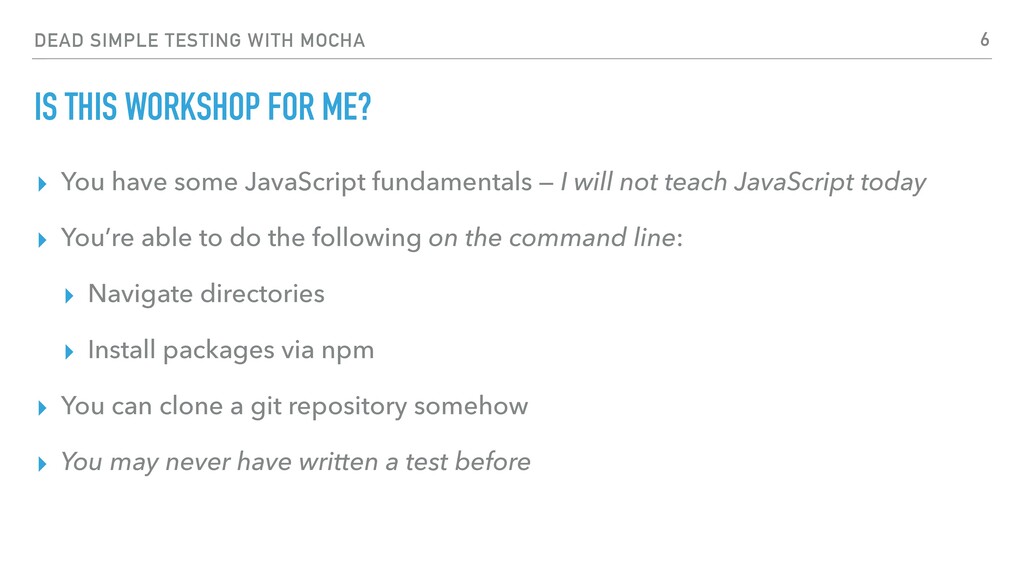Click the word "npm" in the sub-bullet
The height and width of the screenshot is (576, 1024).
(x=347, y=352)
